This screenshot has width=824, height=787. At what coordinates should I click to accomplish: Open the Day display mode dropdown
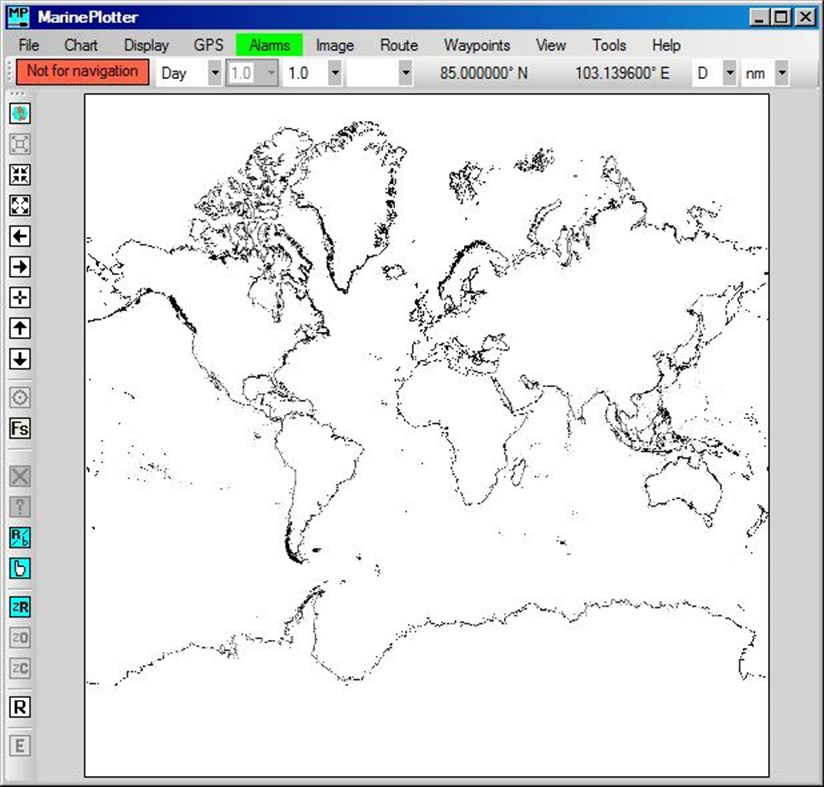(x=213, y=72)
